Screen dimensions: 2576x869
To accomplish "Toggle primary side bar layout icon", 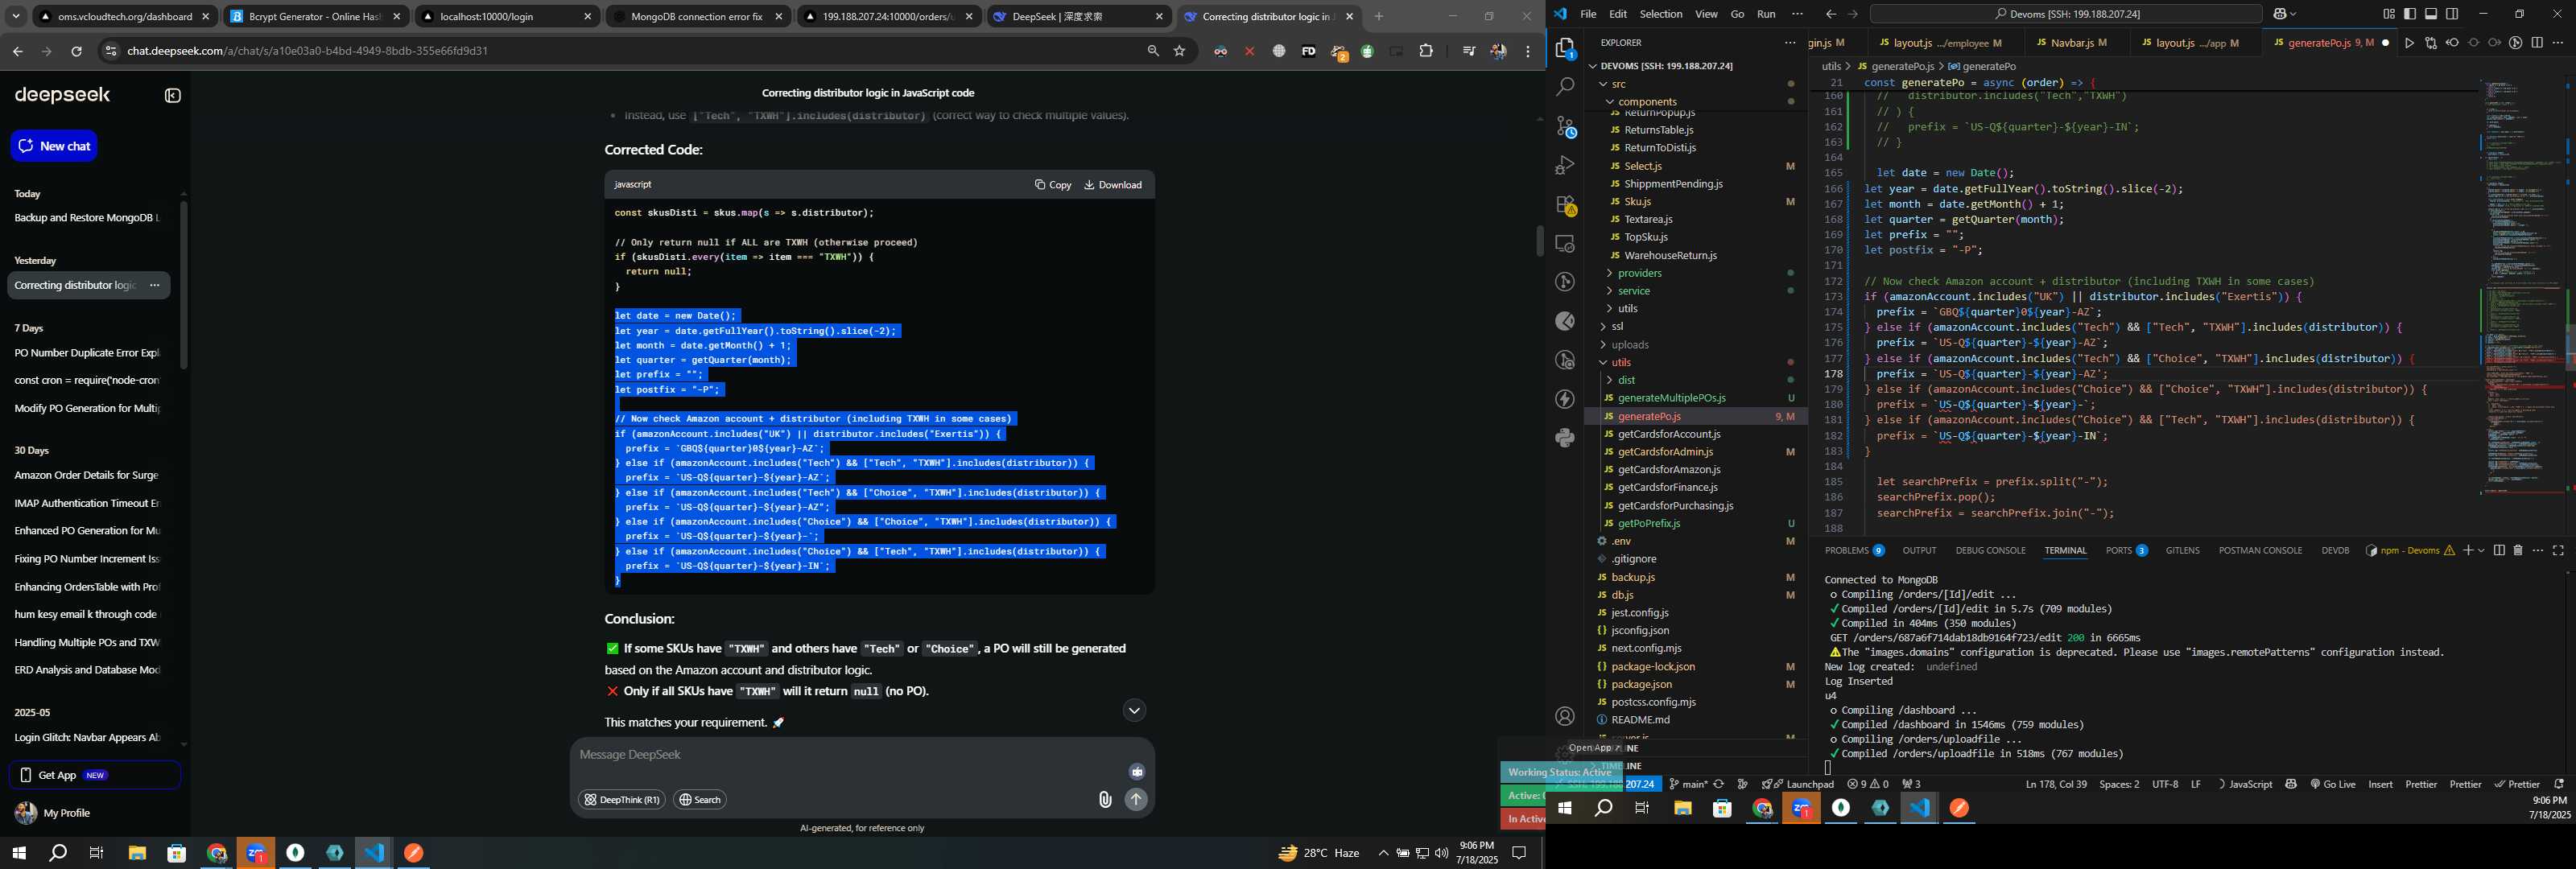I will tap(2409, 14).
